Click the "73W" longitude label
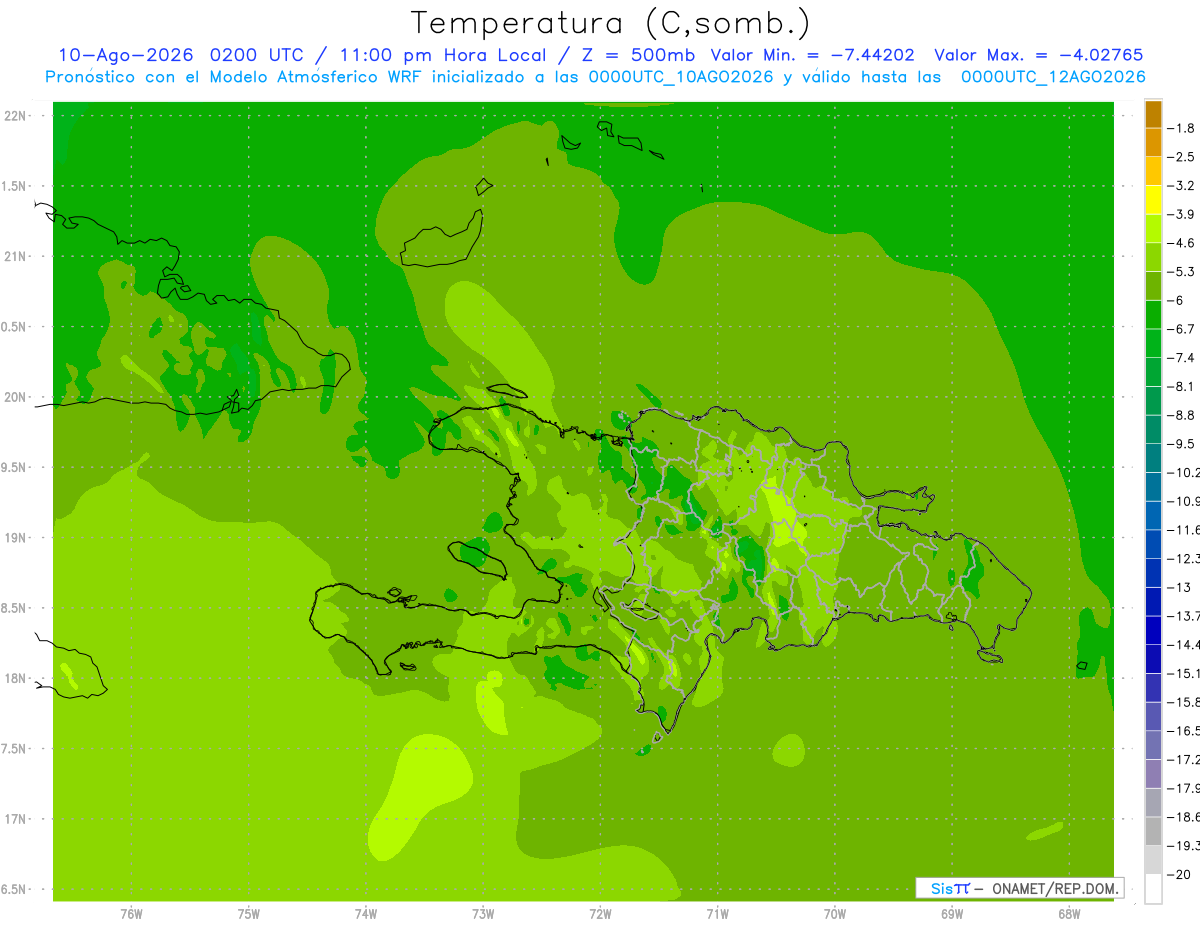The image size is (1200, 927). pos(483,914)
